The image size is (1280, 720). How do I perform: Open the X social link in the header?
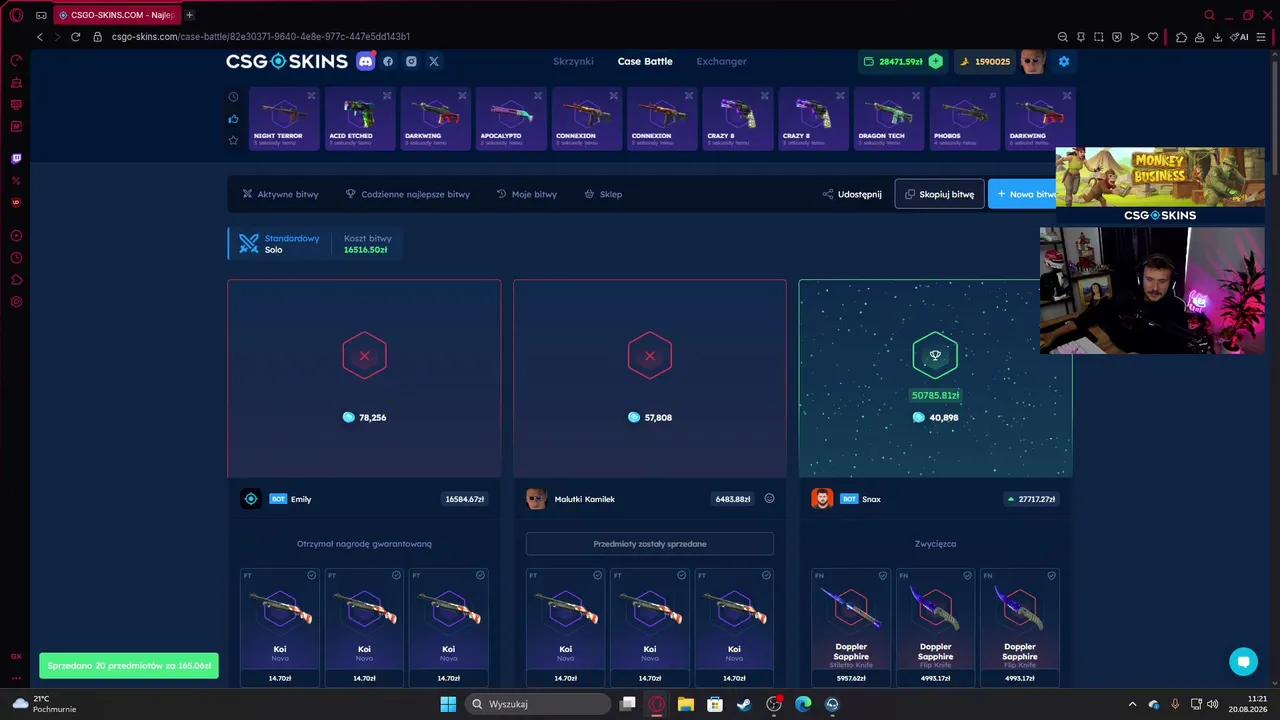(x=434, y=61)
